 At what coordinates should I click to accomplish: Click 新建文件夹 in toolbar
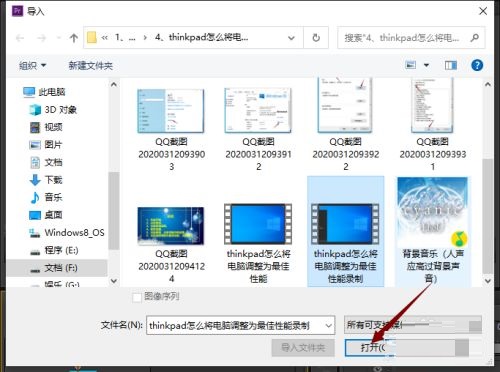[90, 65]
